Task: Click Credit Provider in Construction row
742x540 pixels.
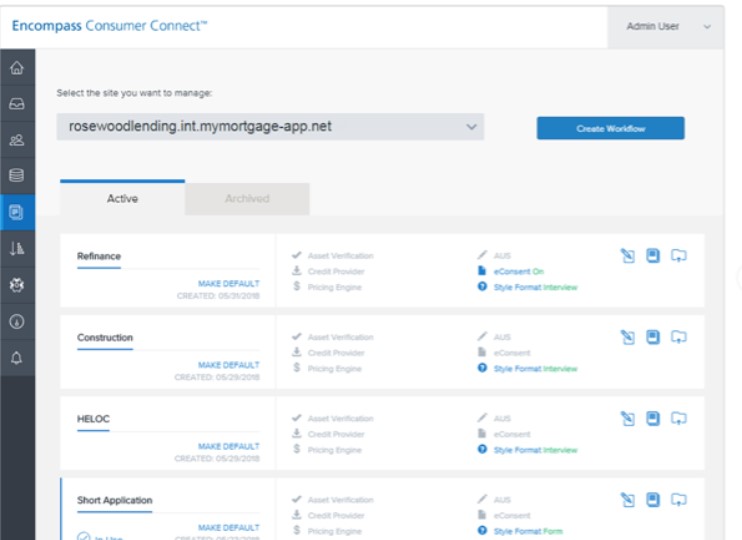Action: 336,353
